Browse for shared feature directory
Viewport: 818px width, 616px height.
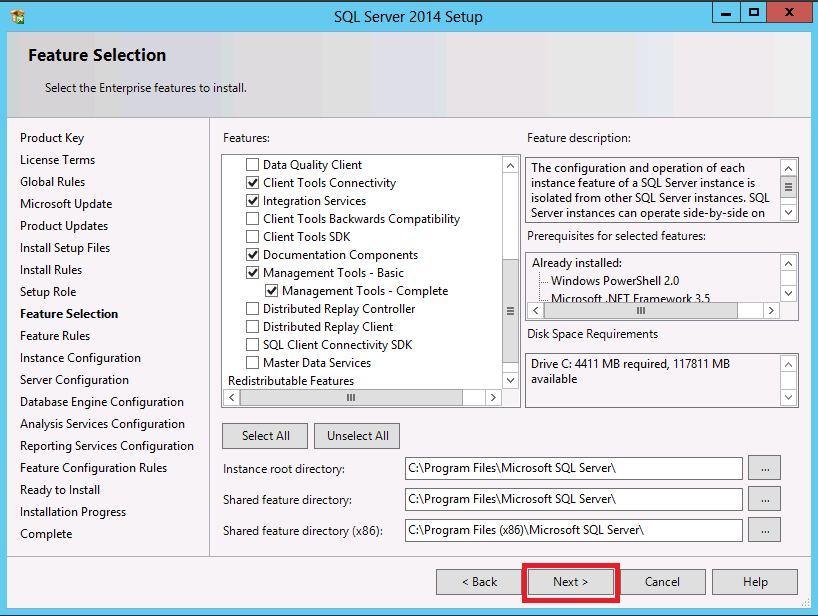(765, 499)
